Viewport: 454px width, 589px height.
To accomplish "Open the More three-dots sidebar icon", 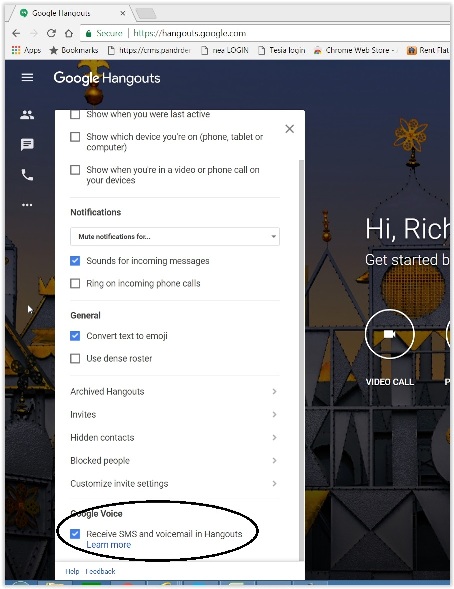I will tap(27, 205).
